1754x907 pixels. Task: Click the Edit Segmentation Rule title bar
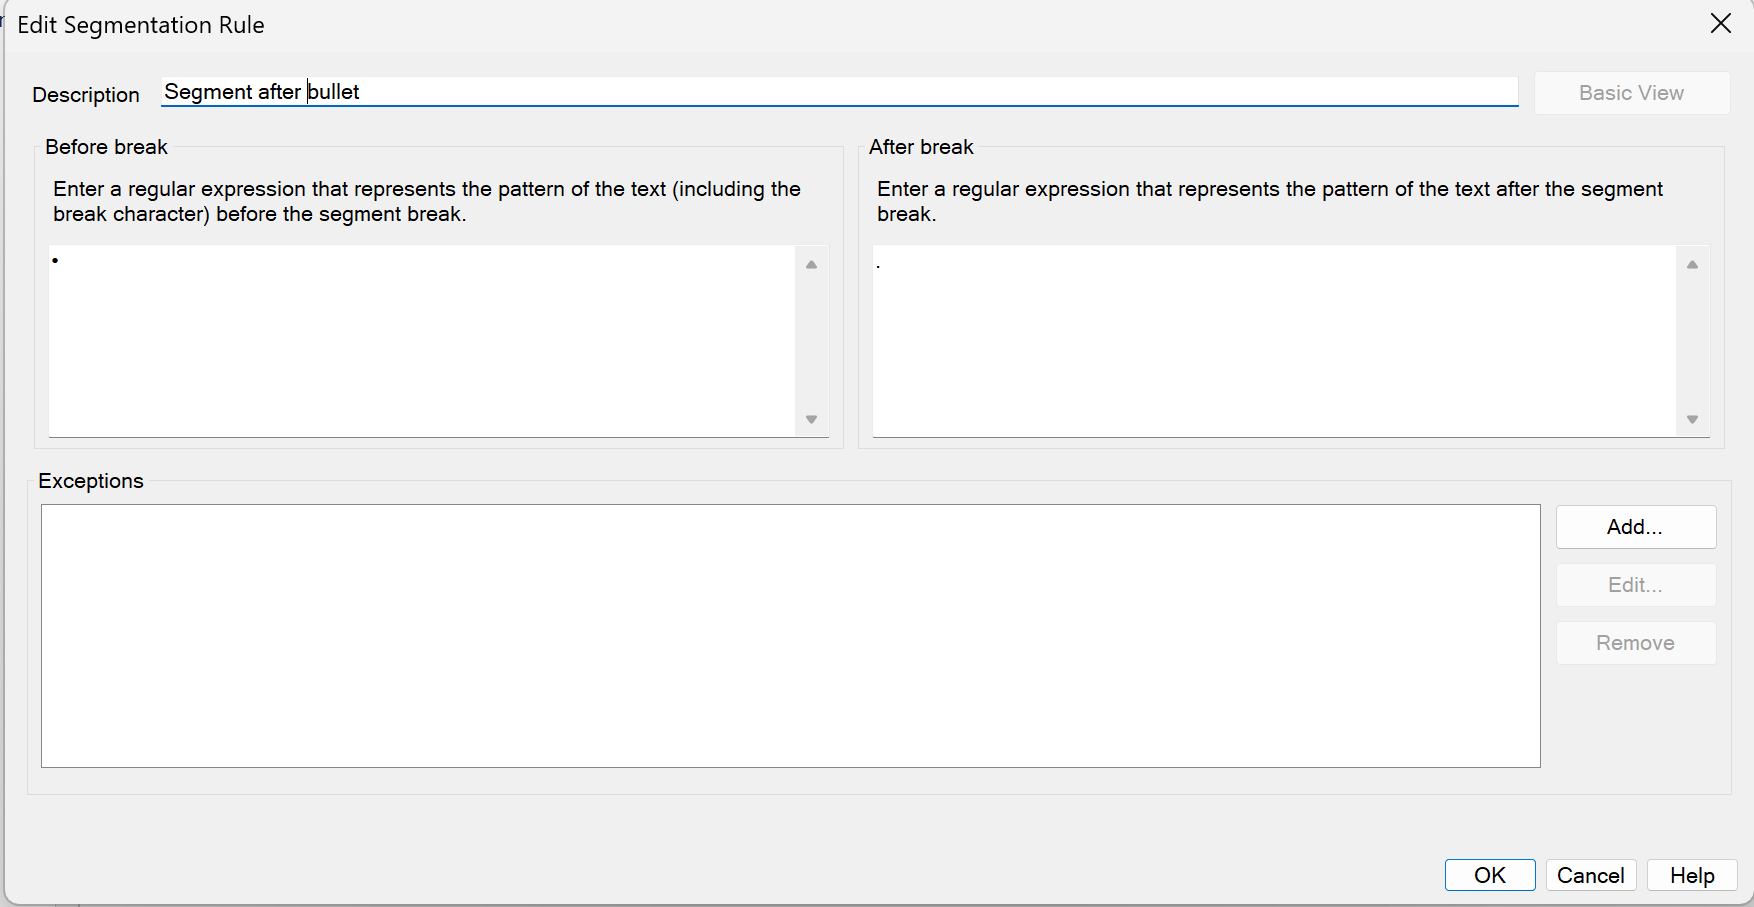[800, 25]
